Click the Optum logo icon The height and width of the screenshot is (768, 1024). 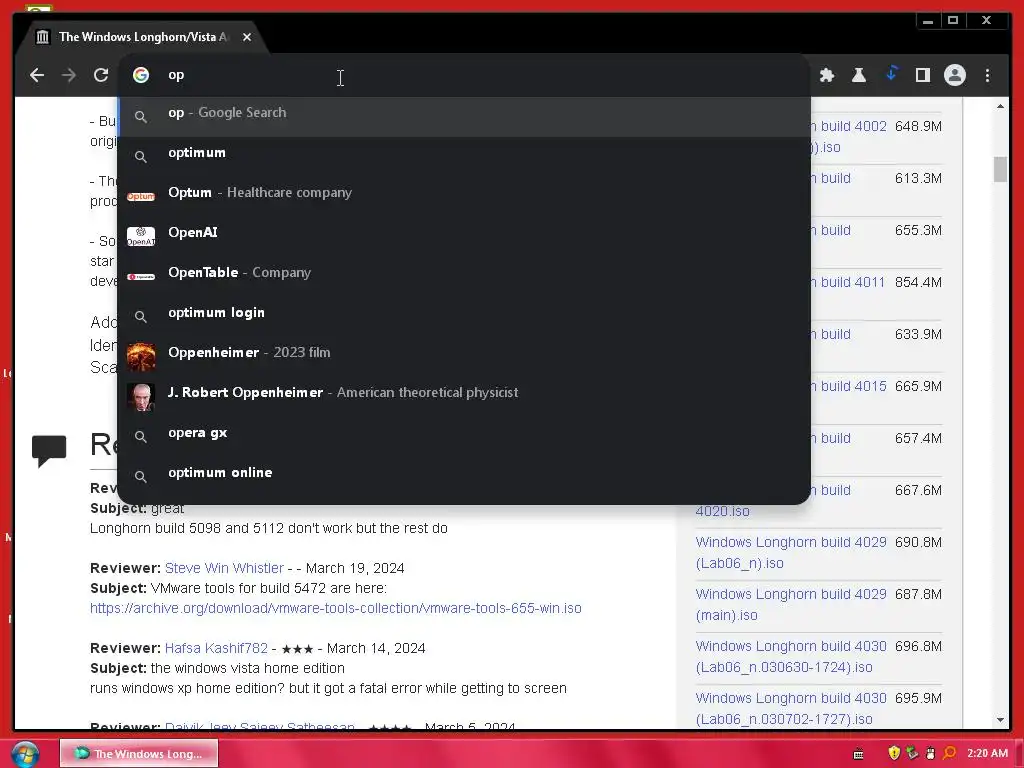pyautogui.click(x=140, y=196)
